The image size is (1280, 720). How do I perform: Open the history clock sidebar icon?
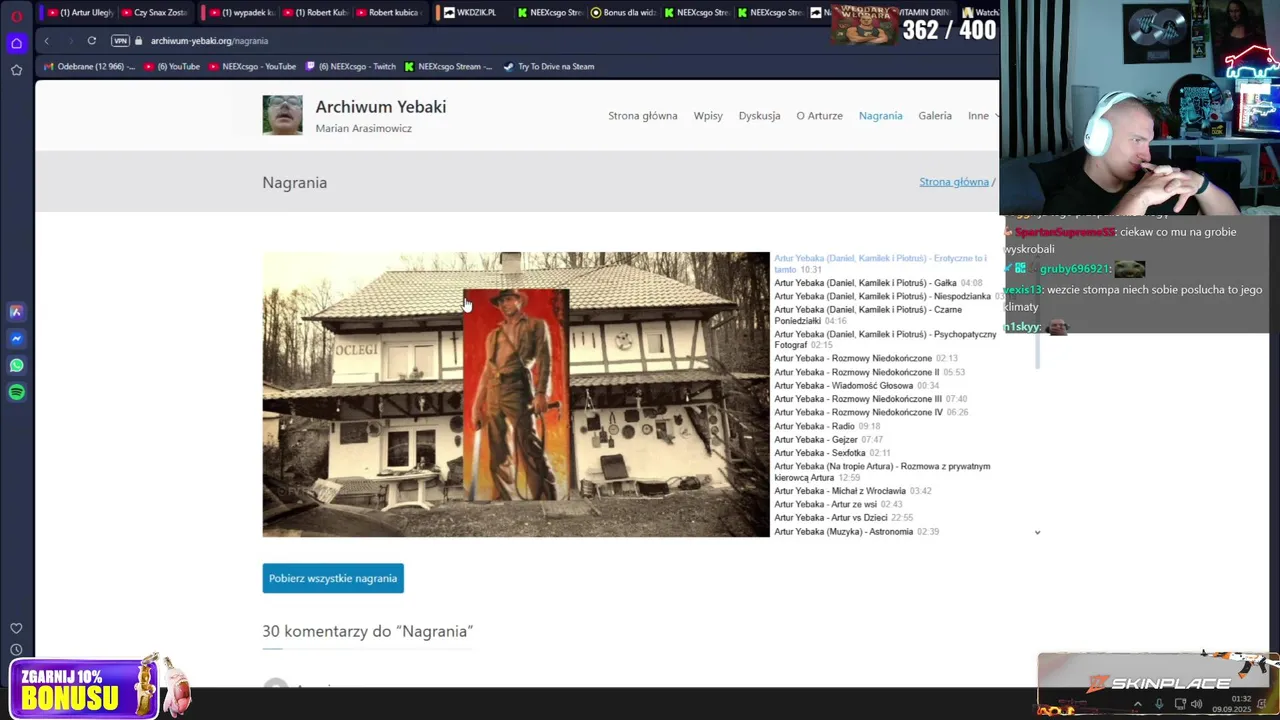(x=16, y=650)
